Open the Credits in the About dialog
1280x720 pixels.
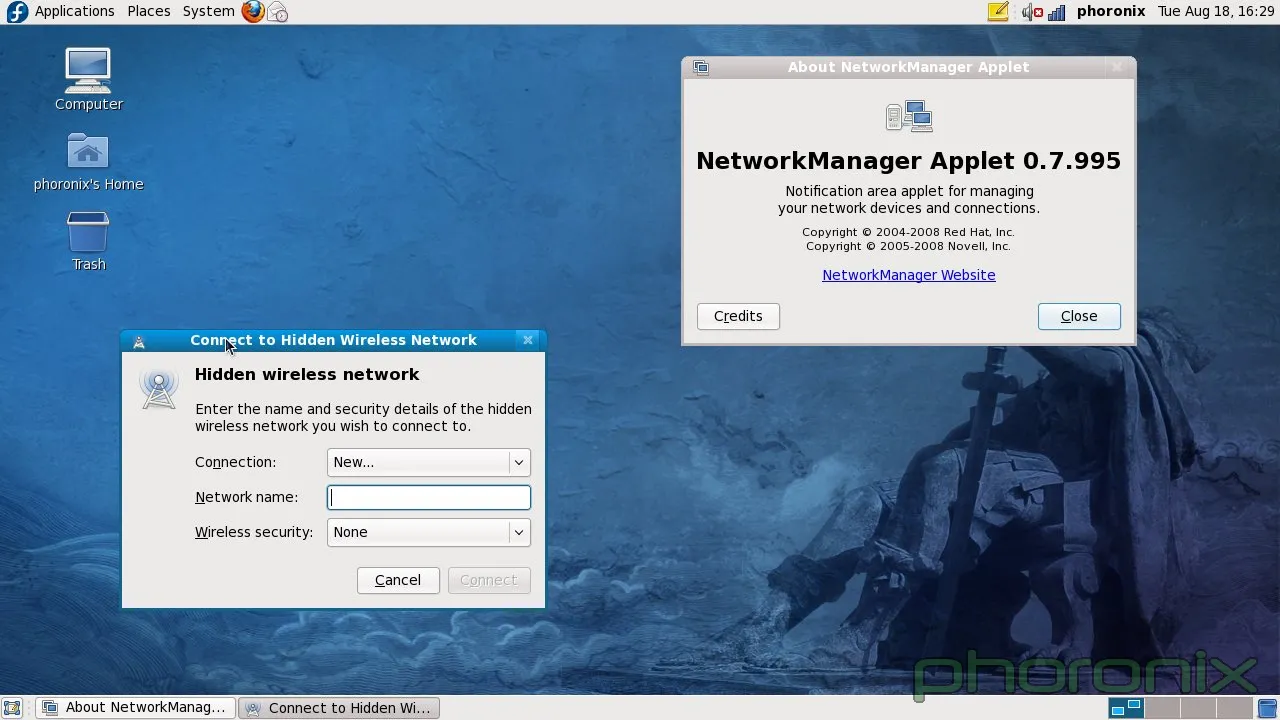(738, 316)
